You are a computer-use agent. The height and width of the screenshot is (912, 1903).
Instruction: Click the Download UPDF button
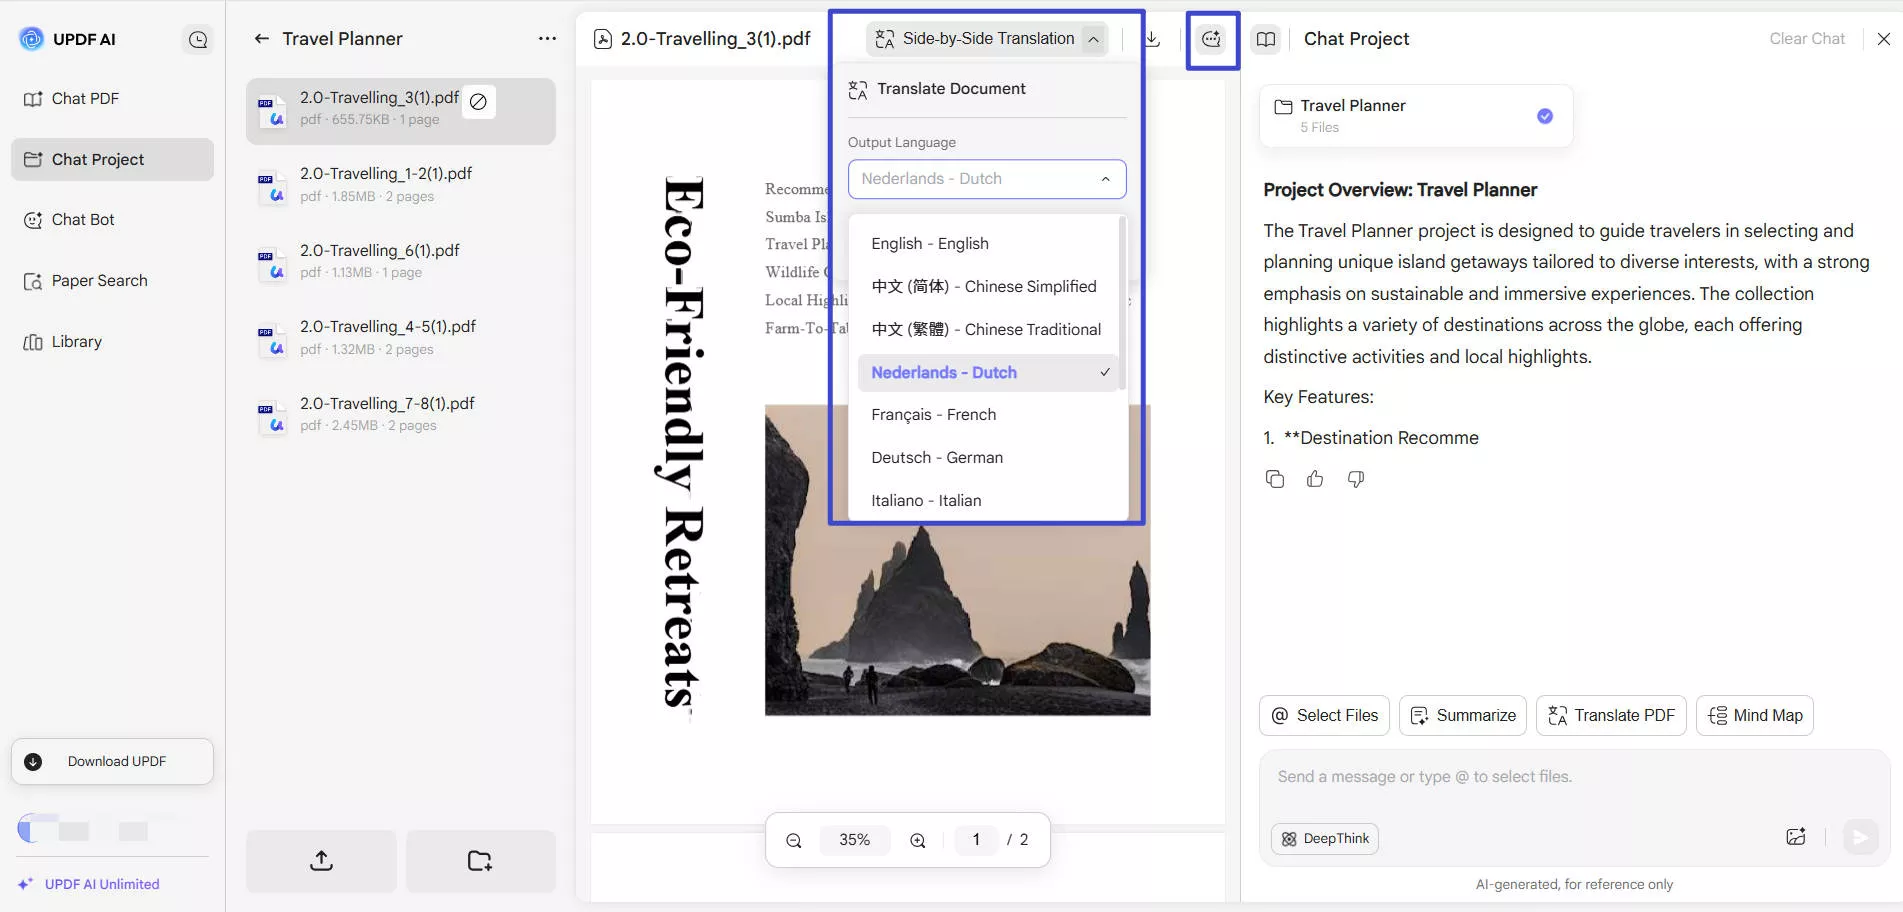112,761
